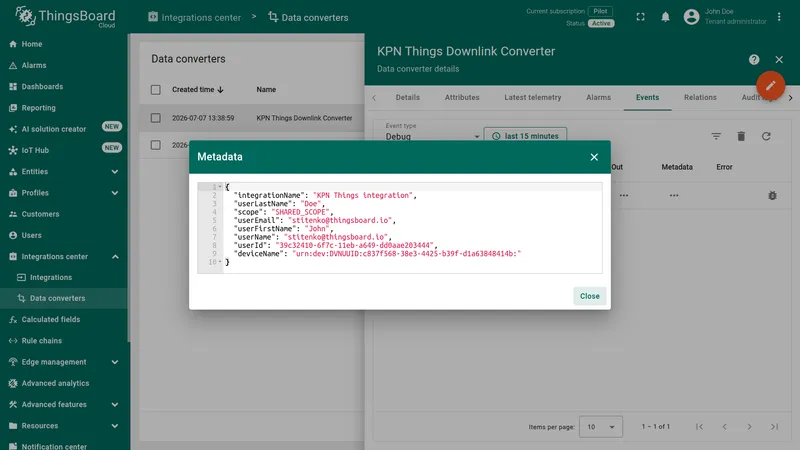
Task: Go to the first events page
Action: point(699,427)
